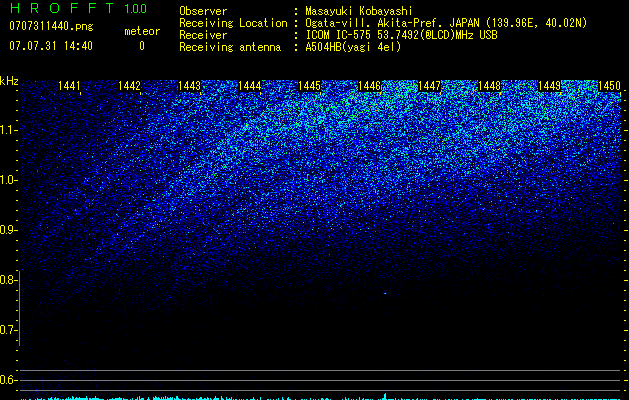
Task: Select the observer name Masayuki Kobayashi
Action: click(359, 11)
